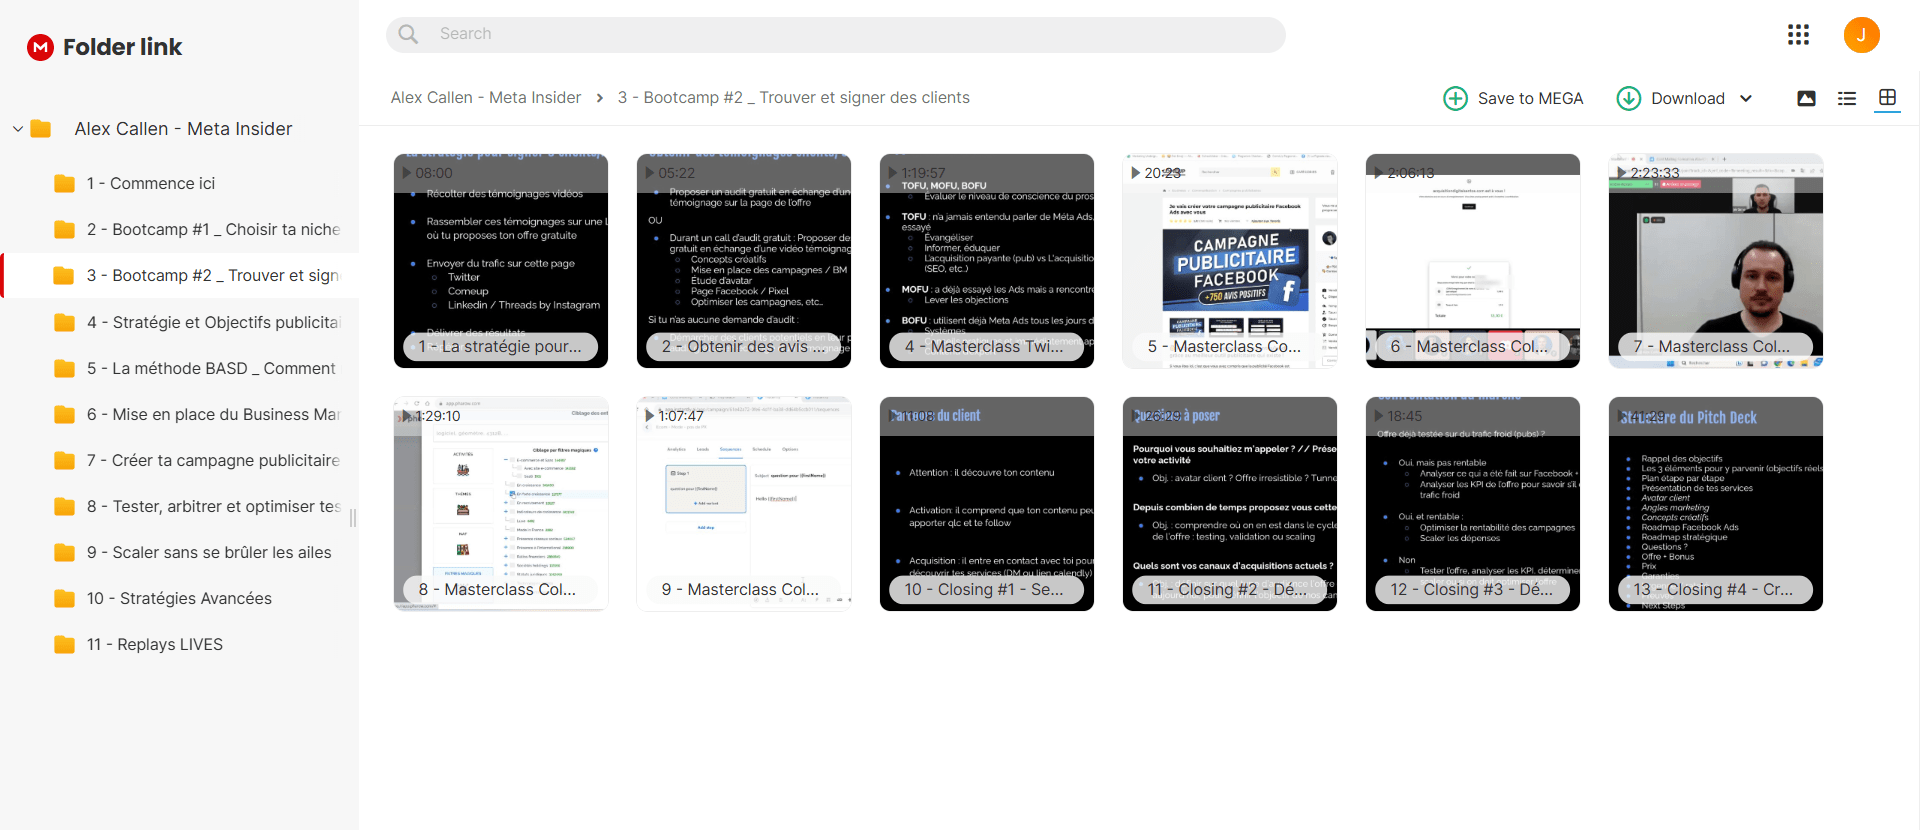
Task: Click the folder icon beside Alex Callen - Meta Insider
Action: tap(41, 129)
